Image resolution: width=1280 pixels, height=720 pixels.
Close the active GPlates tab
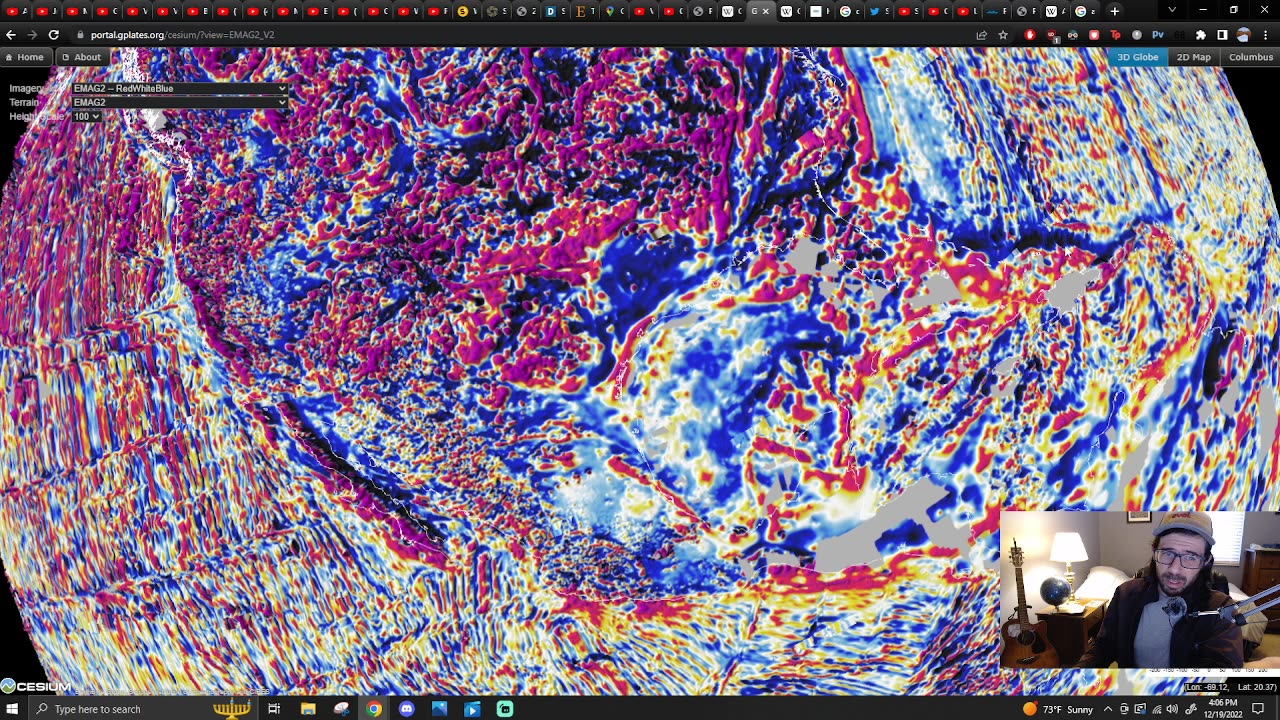tap(766, 11)
